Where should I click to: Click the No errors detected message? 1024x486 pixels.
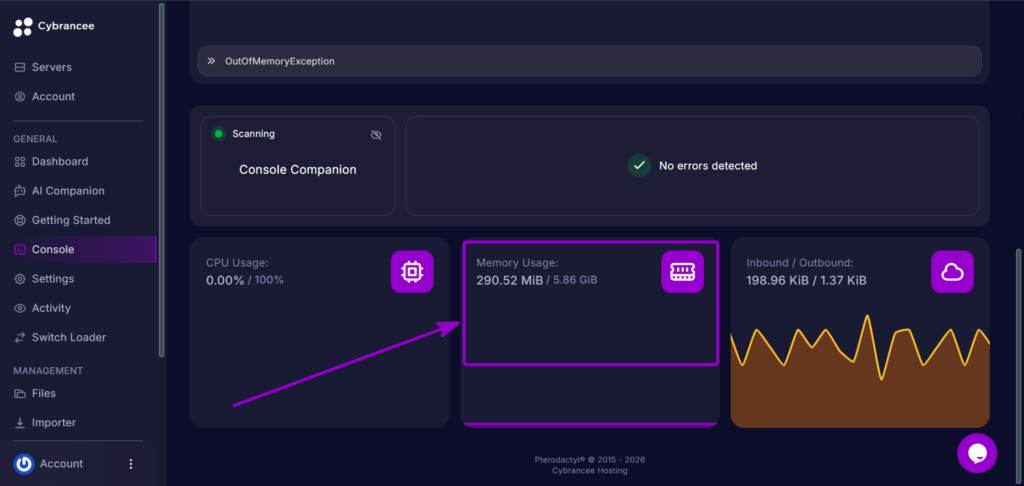tap(708, 166)
